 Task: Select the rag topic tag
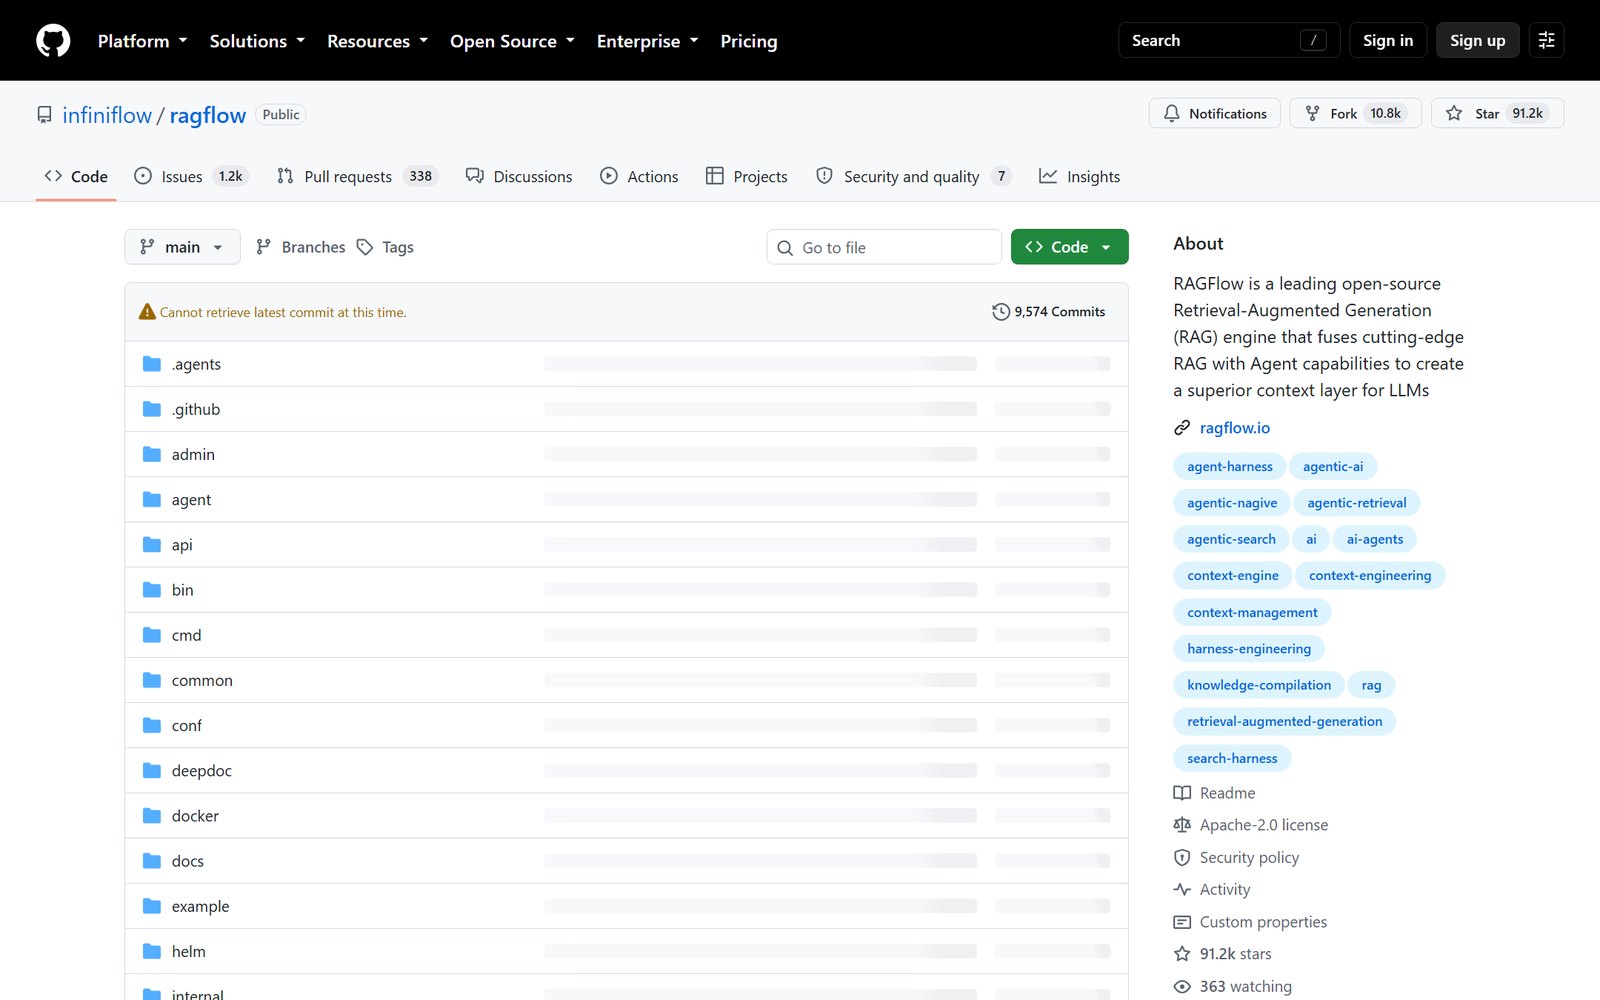point(1371,685)
